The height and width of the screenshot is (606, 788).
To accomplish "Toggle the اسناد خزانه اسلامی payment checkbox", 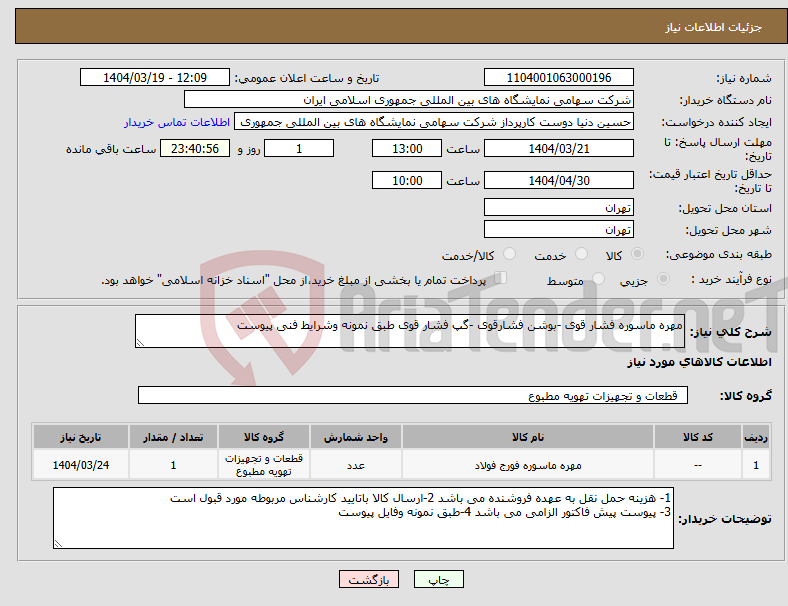I will pyautogui.click(x=501, y=277).
